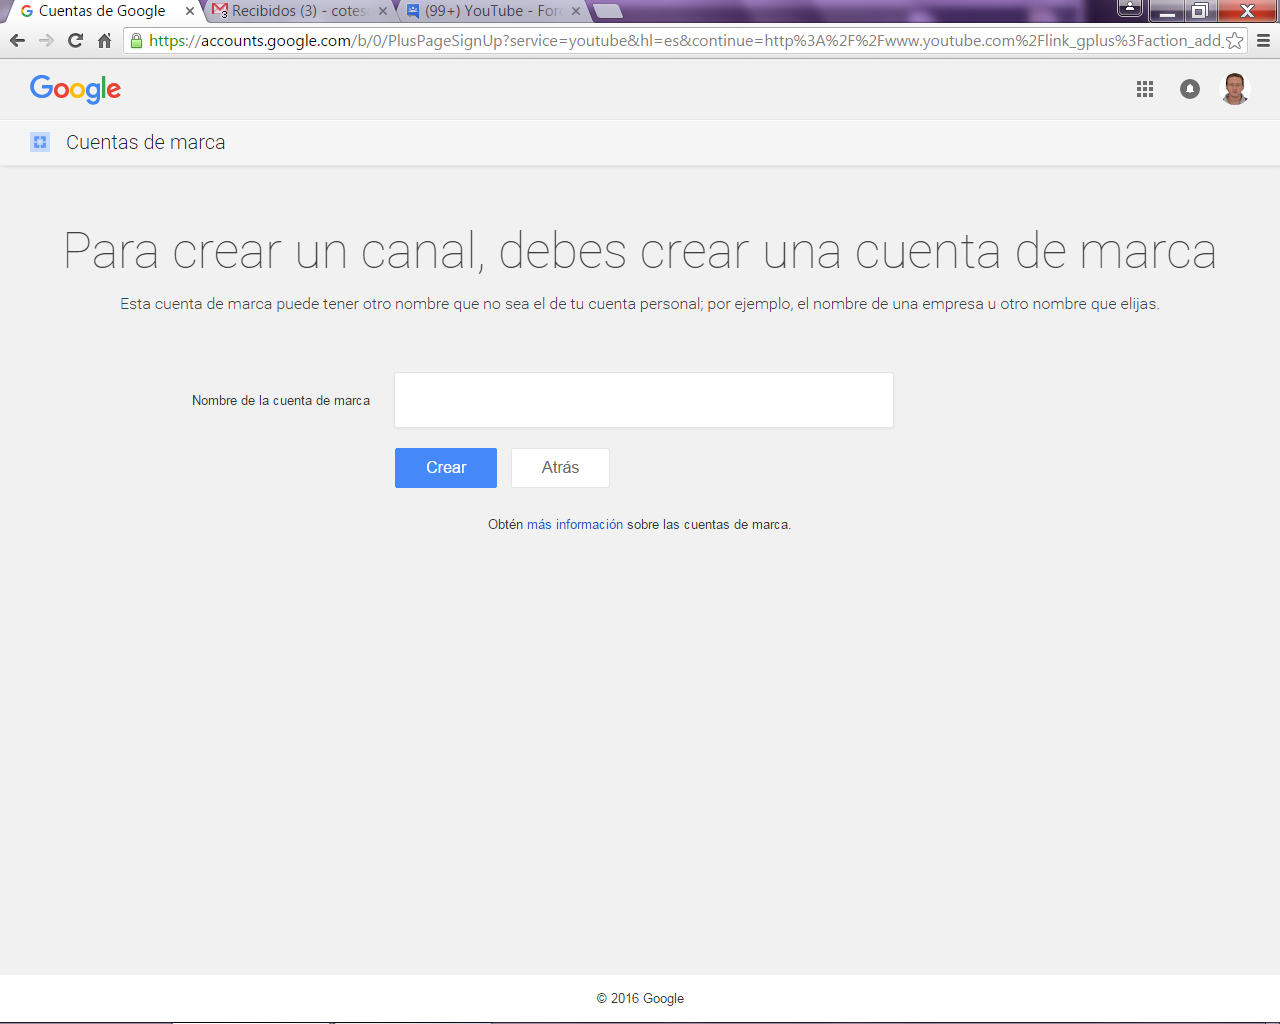
Task: Open the account profile picture
Action: (x=1236, y=89)
